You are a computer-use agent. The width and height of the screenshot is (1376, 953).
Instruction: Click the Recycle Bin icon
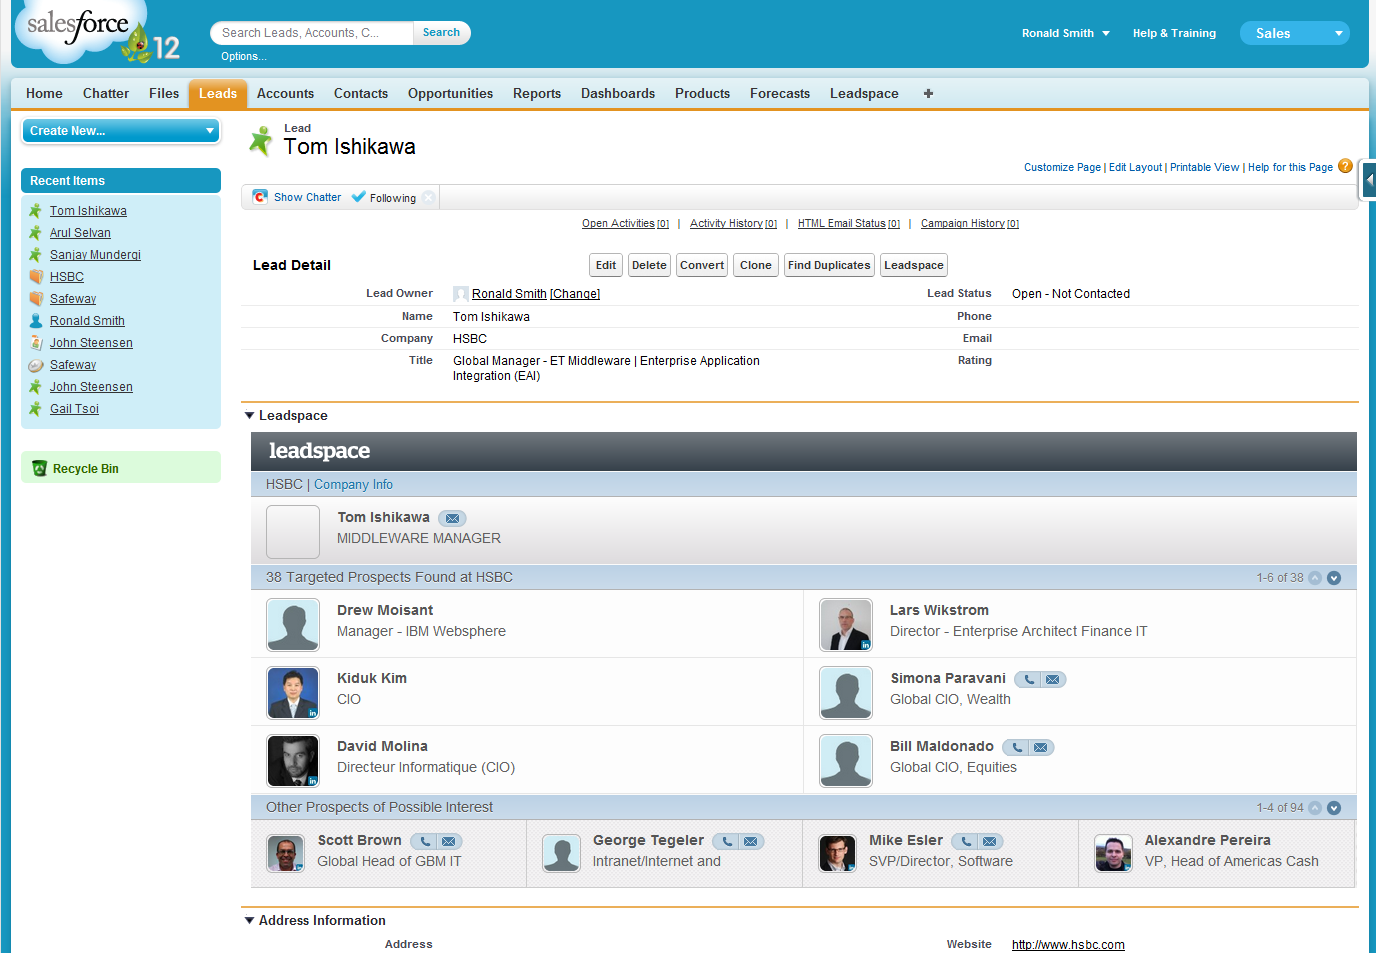coord(40,468)
